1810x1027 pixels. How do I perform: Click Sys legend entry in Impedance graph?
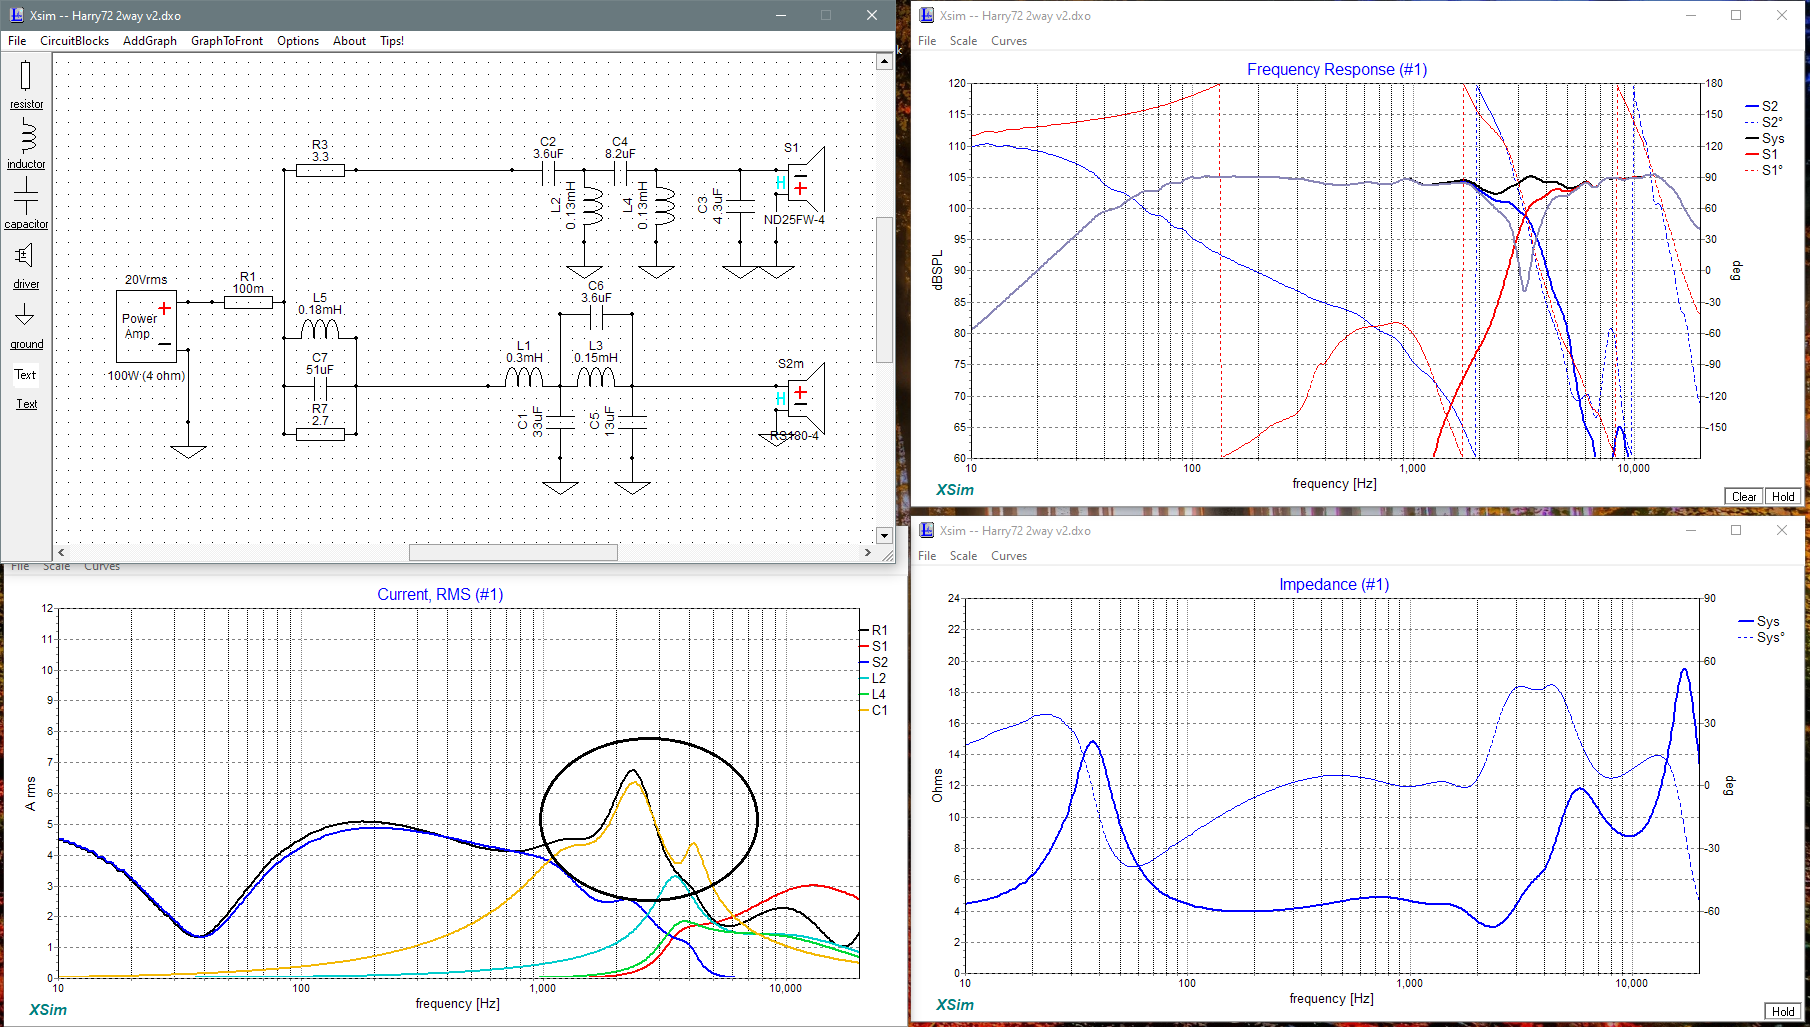tap(1759, 621)
